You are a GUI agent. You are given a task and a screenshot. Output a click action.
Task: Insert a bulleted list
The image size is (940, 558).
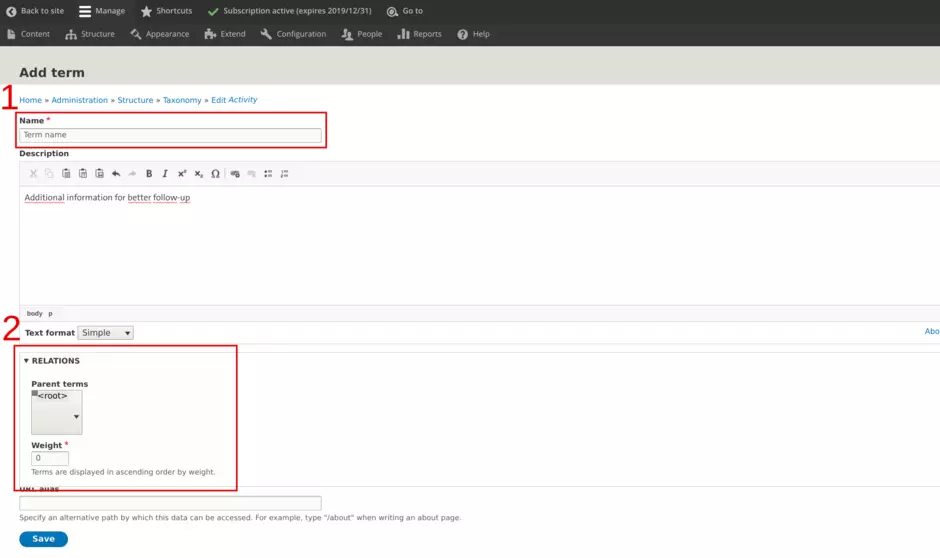coord(268,174)
